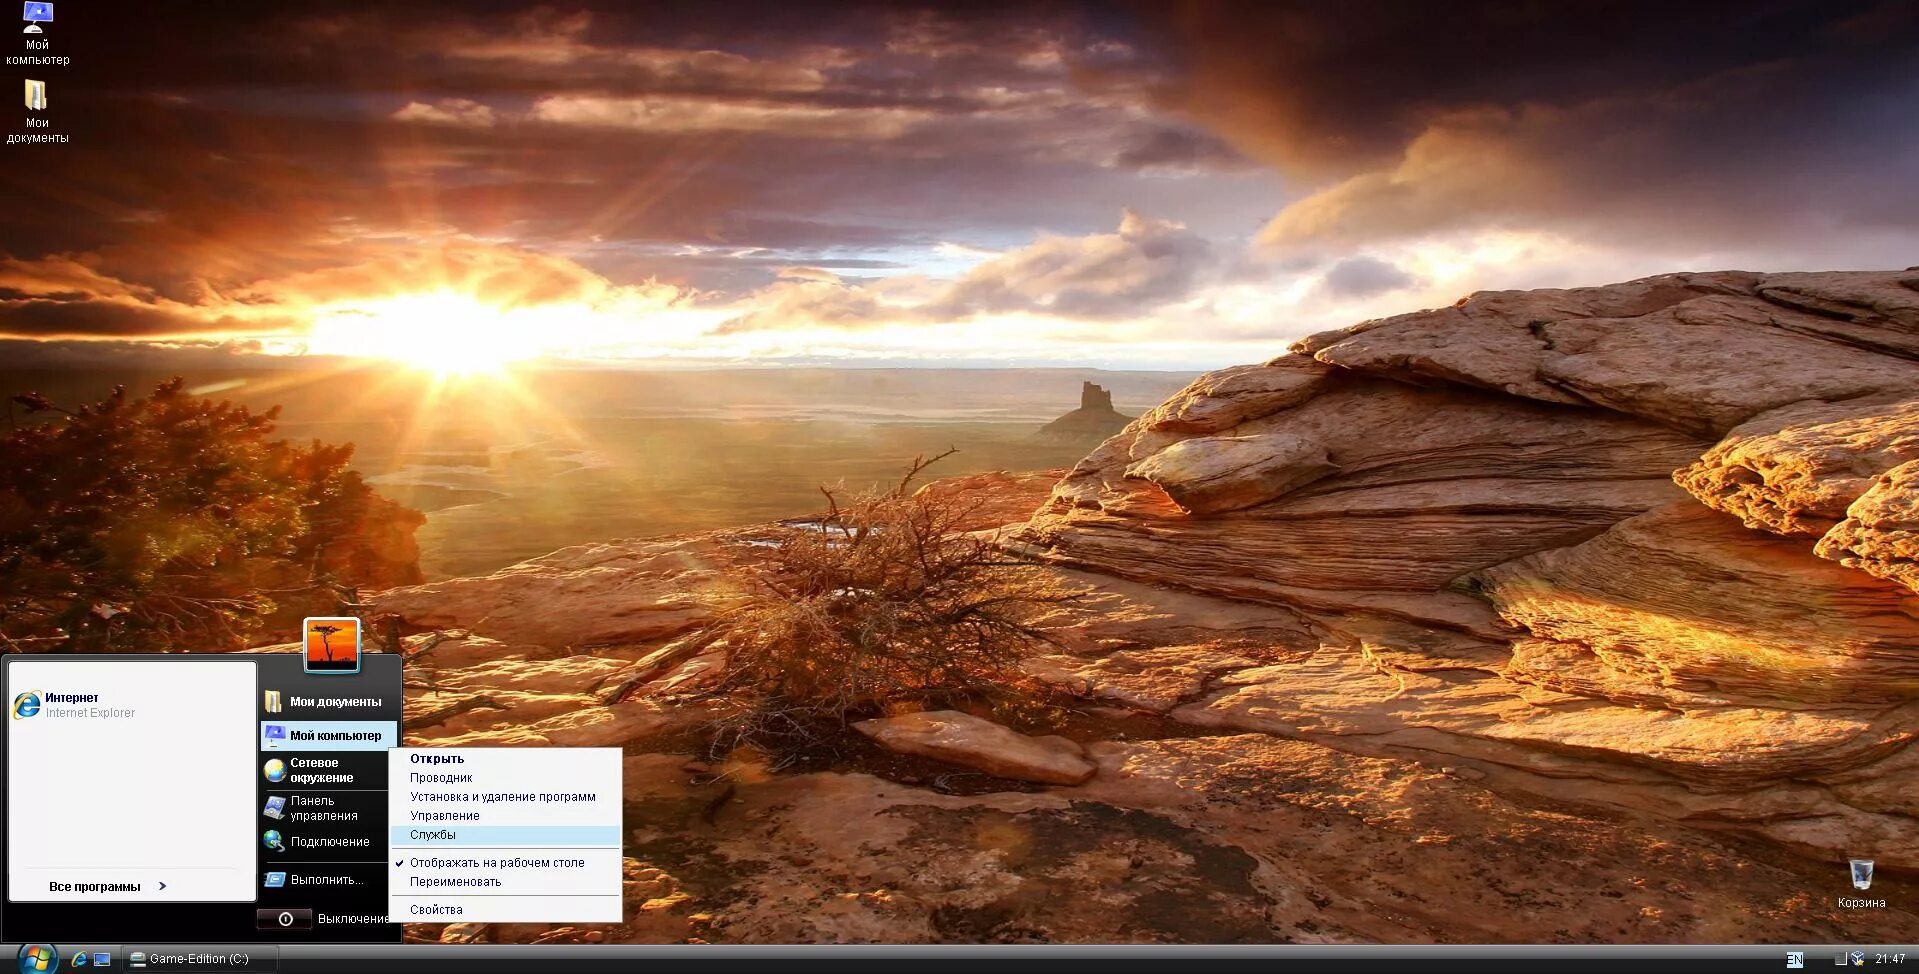
Task: Click the VirtualBox tray icon
Action: (1858, 959)
